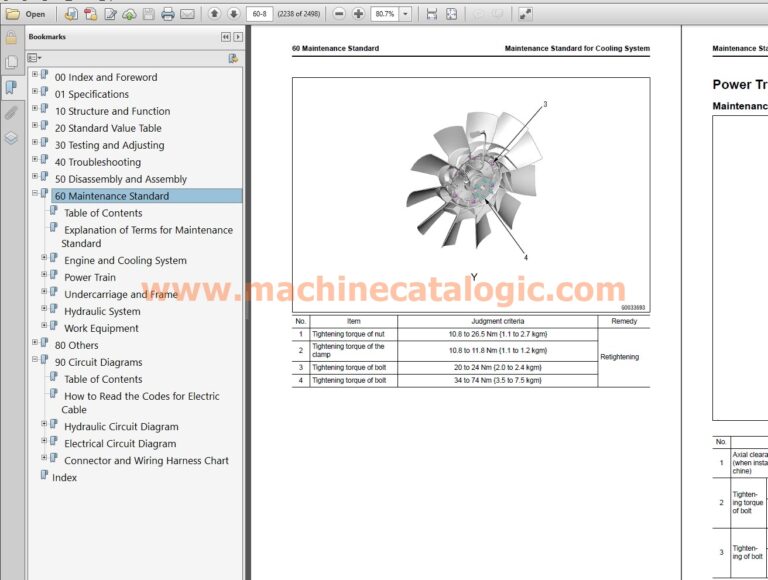The image size is (768, 580).
Task: Expand the 30 Testing and Adjusting node
Action: coord(35,142)
